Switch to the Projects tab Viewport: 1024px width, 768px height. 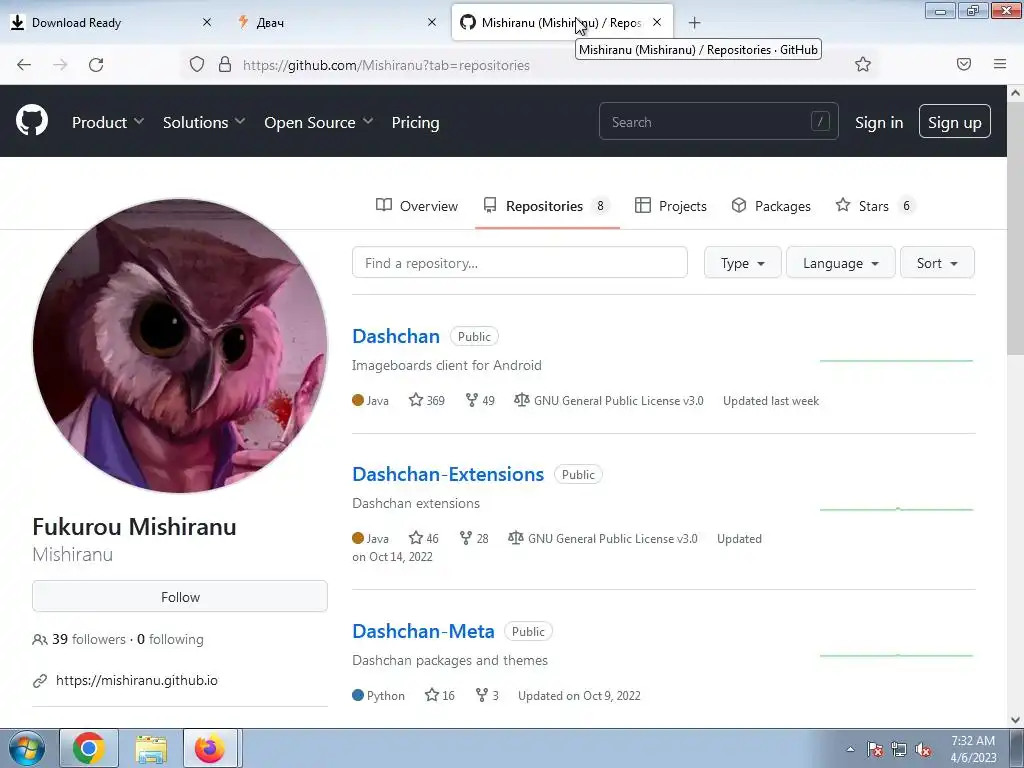click(671, 206)
